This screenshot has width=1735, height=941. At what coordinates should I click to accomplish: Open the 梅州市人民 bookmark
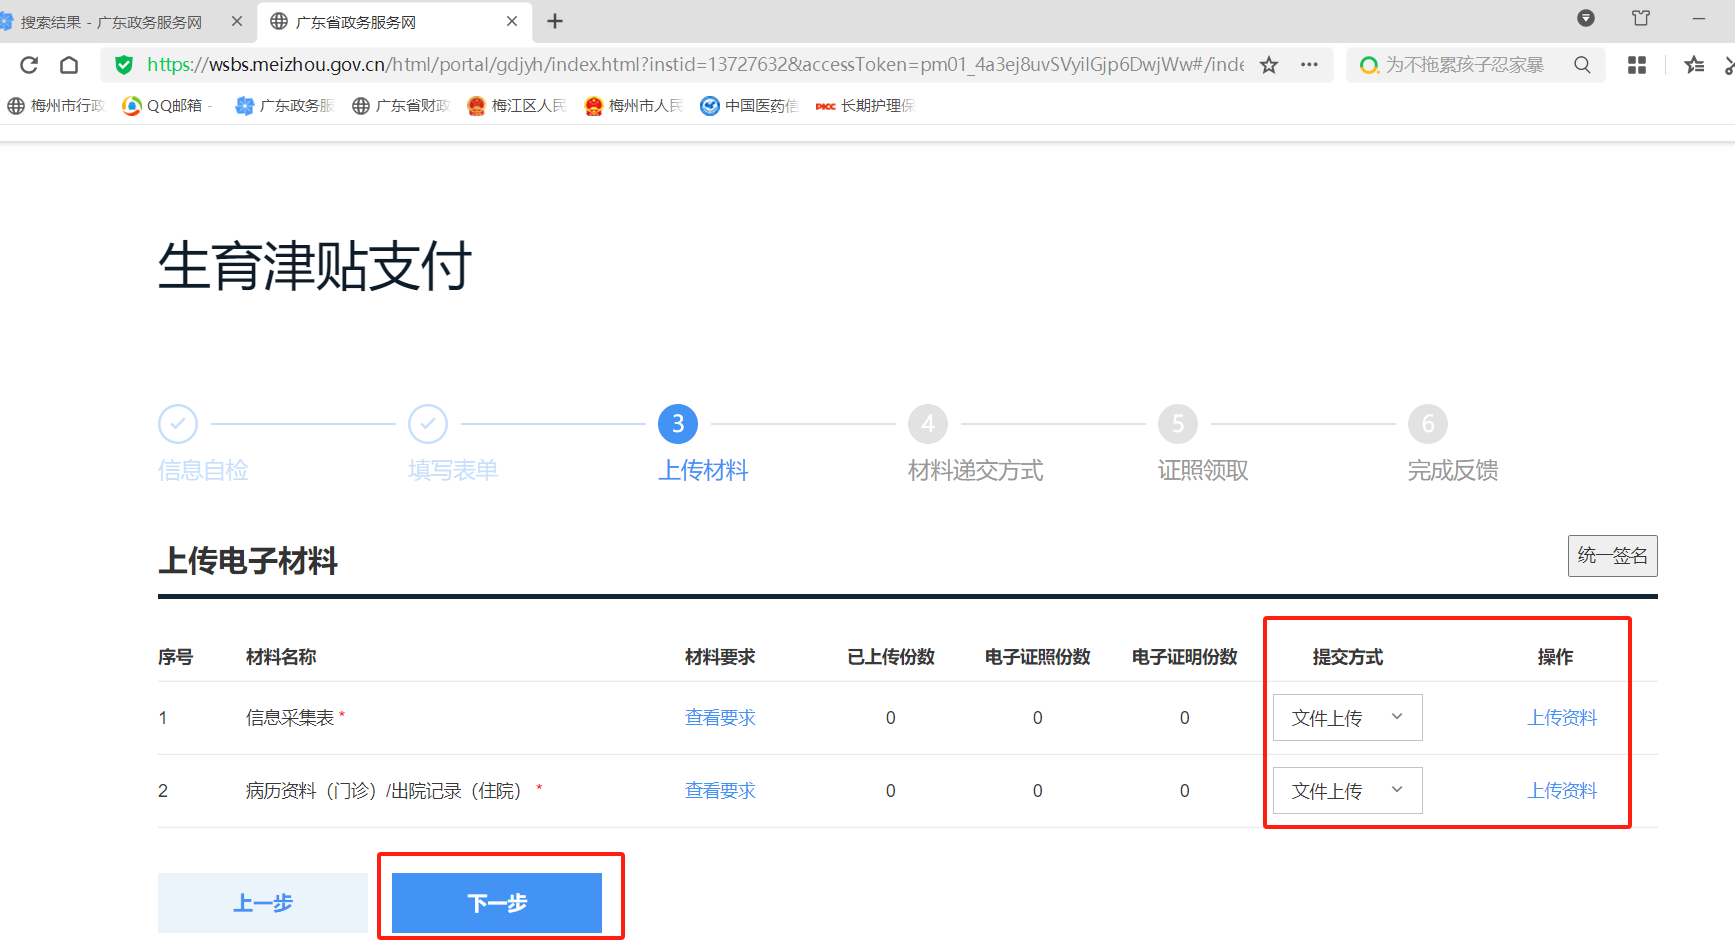click(x=634, y=105)
